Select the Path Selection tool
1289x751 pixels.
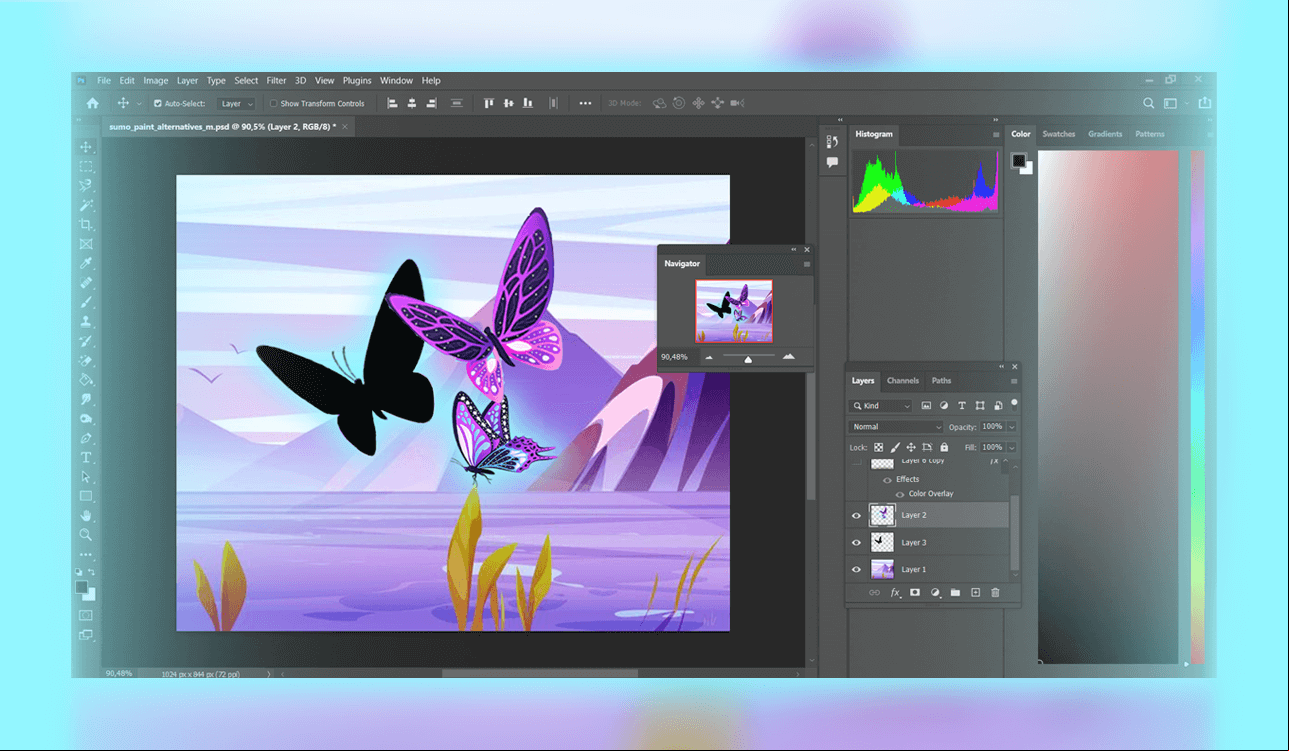pos(86,477)
